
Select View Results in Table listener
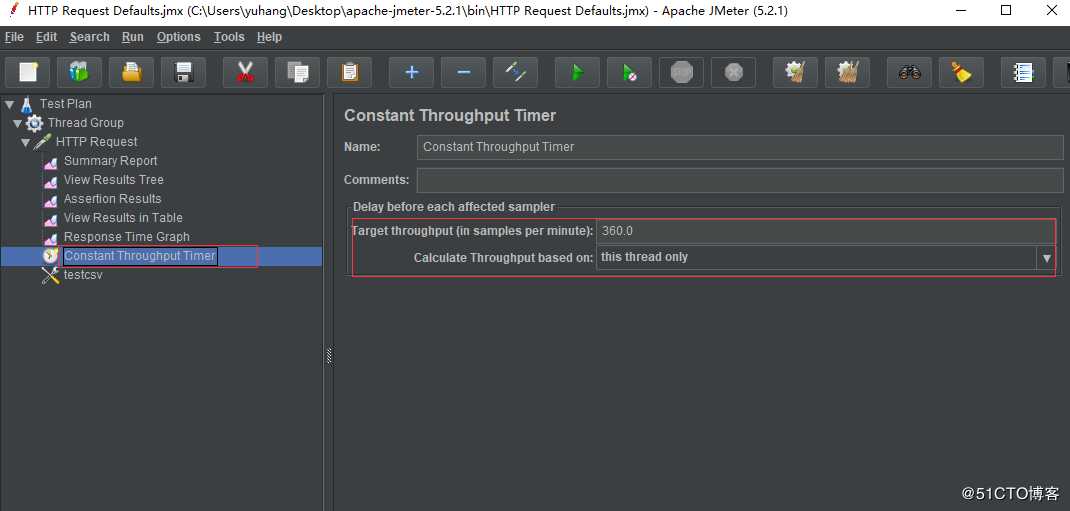coord(123,218)
